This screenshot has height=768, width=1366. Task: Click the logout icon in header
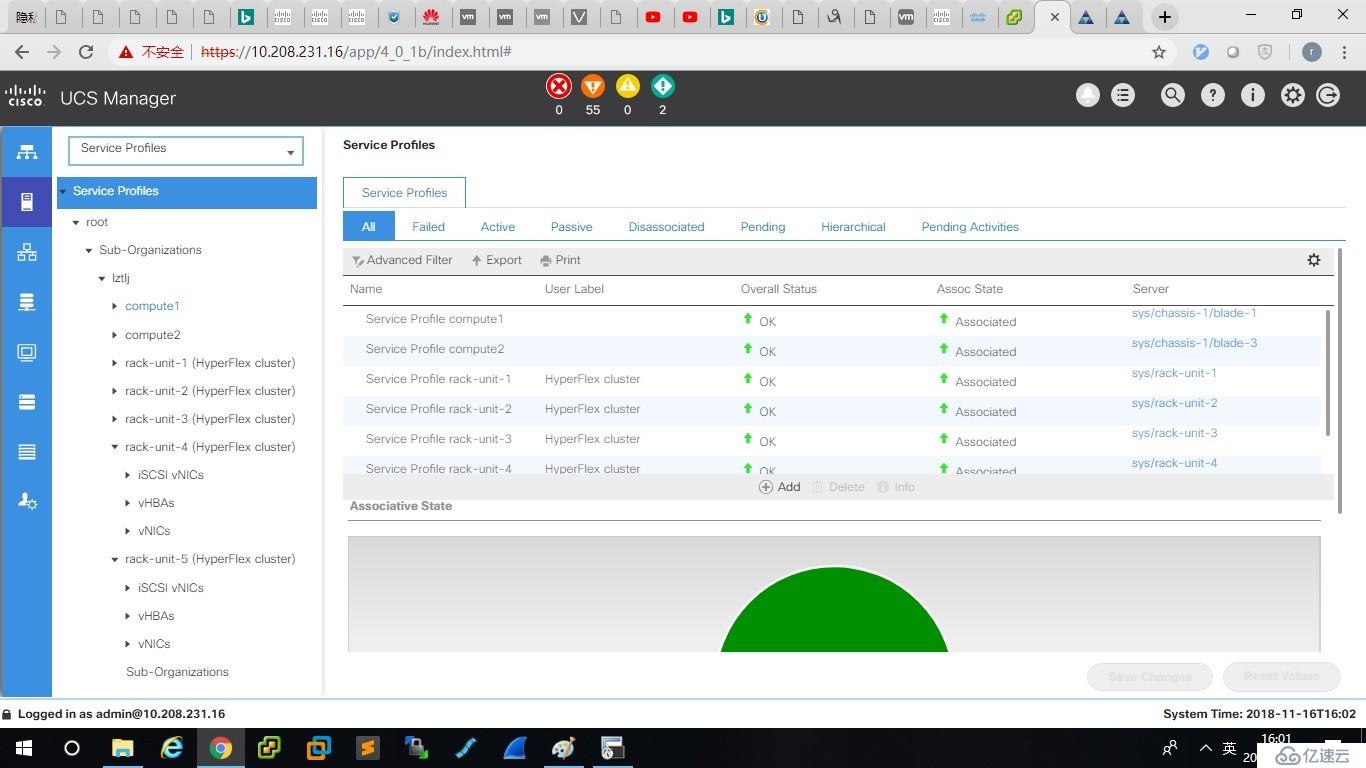pos(1328,95)
